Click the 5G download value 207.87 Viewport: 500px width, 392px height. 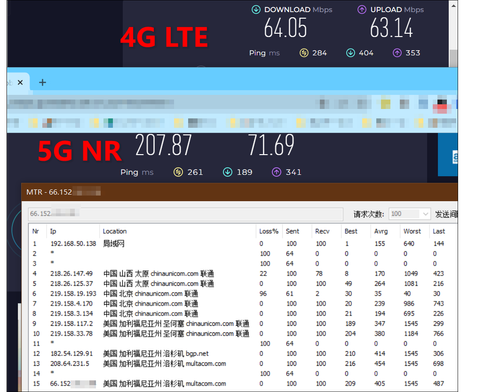tap(163, 145)
